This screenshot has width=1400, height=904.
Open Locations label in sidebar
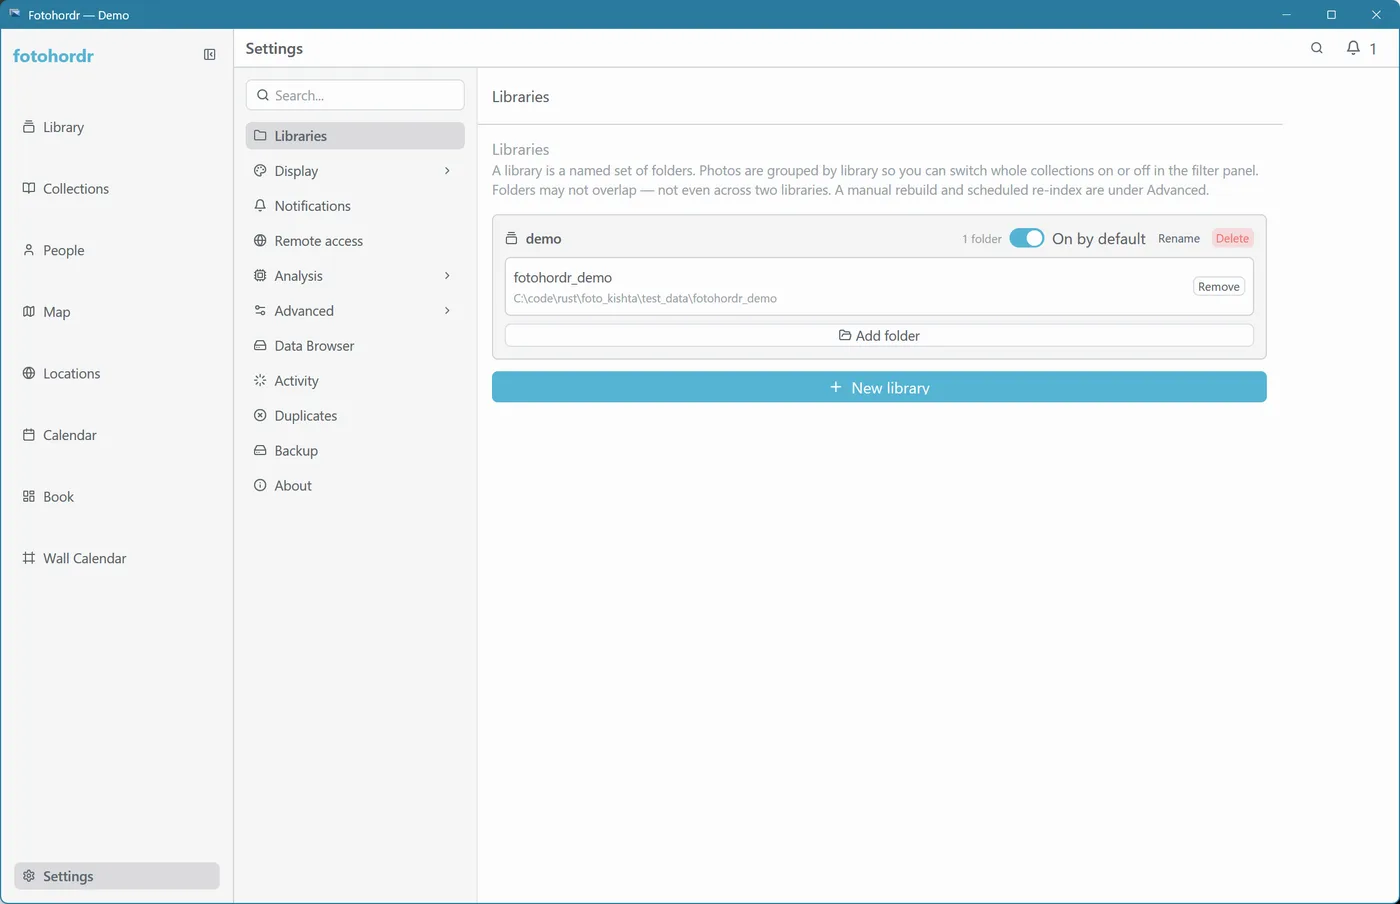tap(71, 373)
